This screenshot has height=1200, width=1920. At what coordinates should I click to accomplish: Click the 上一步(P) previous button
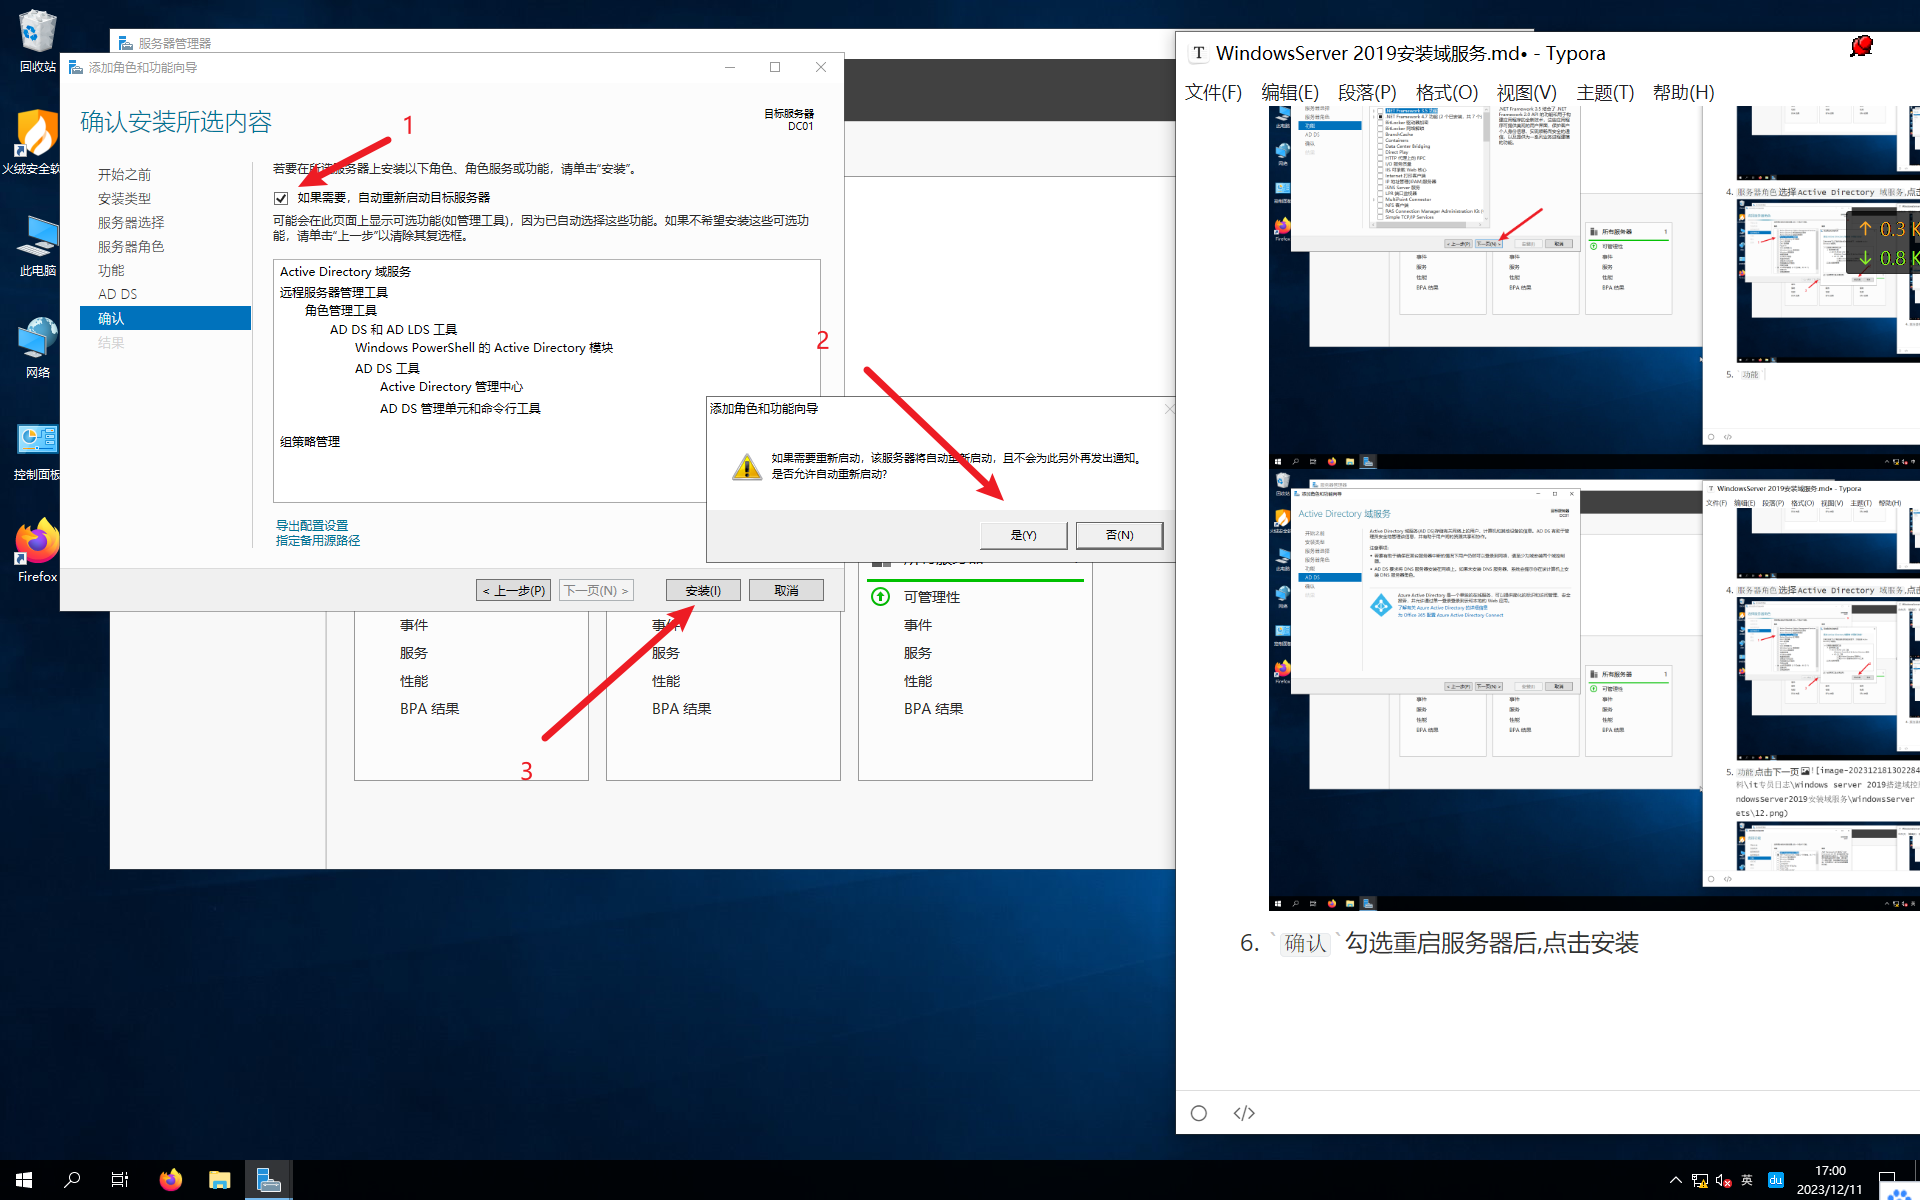click(513, 590)
